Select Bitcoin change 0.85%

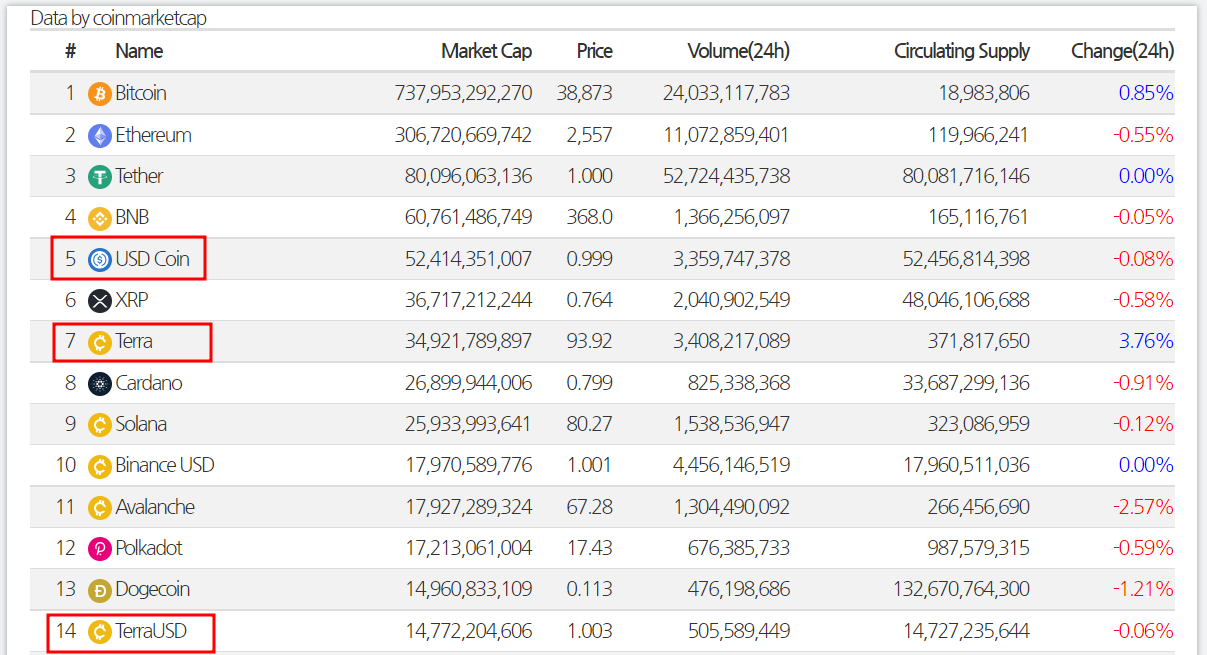1146,93
